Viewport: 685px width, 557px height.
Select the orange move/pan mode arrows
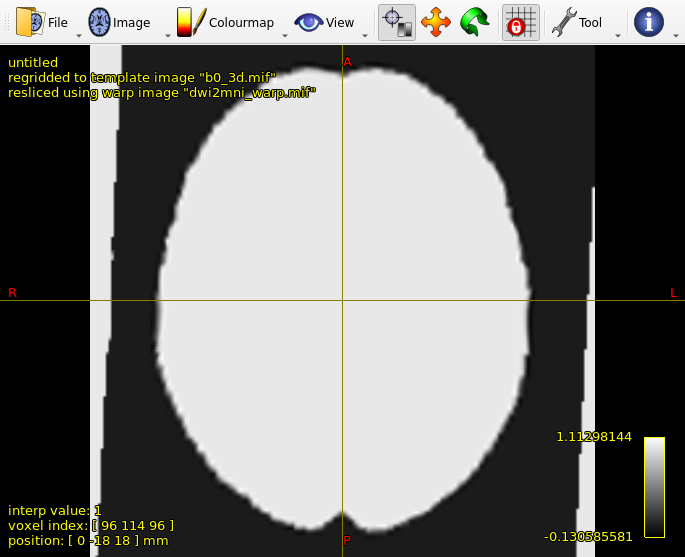(x=435, y=22)
